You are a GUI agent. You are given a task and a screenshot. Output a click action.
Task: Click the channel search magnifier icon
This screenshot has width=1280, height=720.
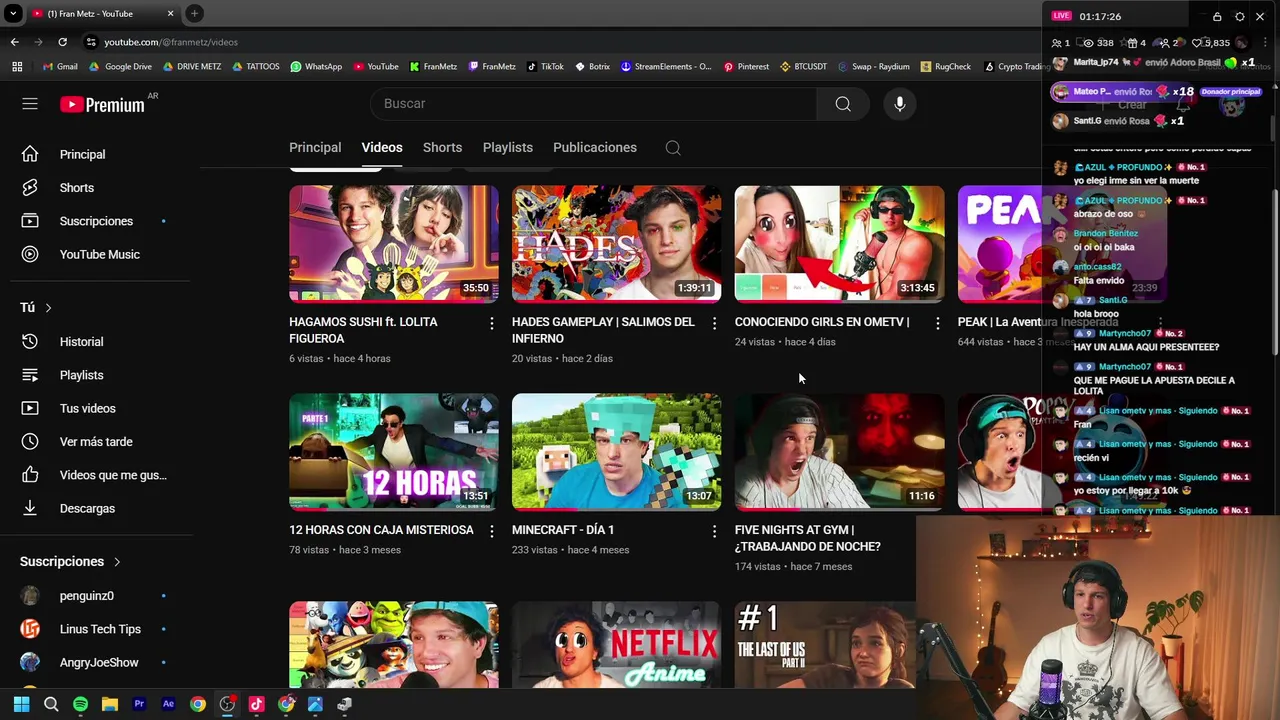673,148
